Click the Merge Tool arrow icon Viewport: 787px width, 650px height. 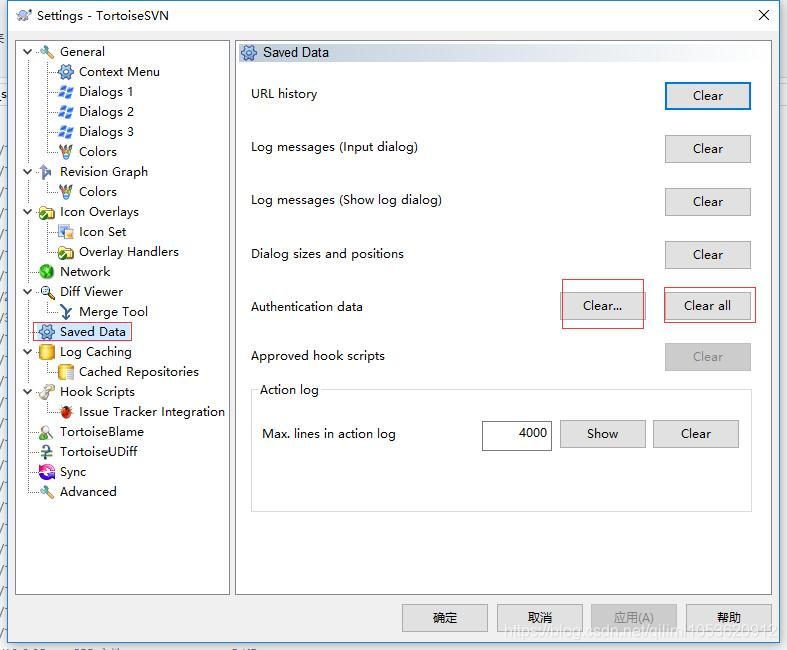(x=66, y=312)
